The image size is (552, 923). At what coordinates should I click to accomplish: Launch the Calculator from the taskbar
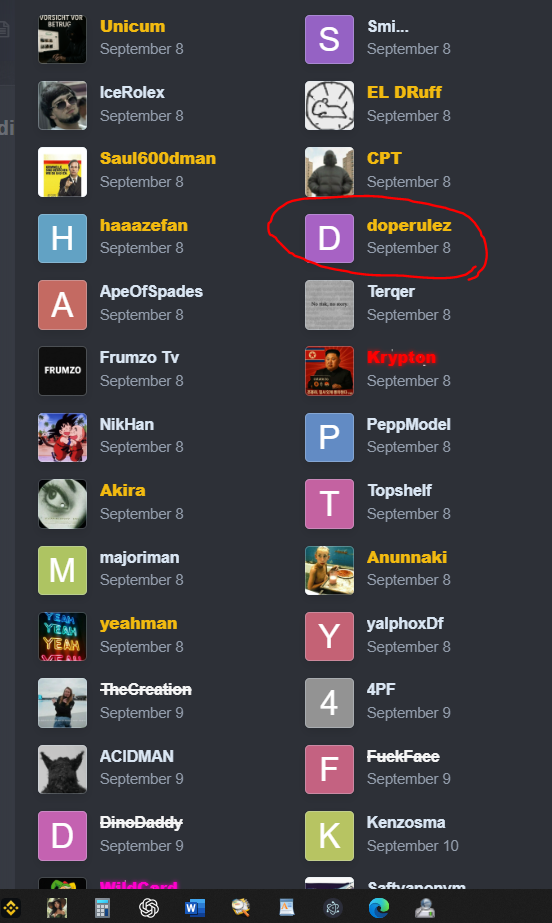click(102, 908)
